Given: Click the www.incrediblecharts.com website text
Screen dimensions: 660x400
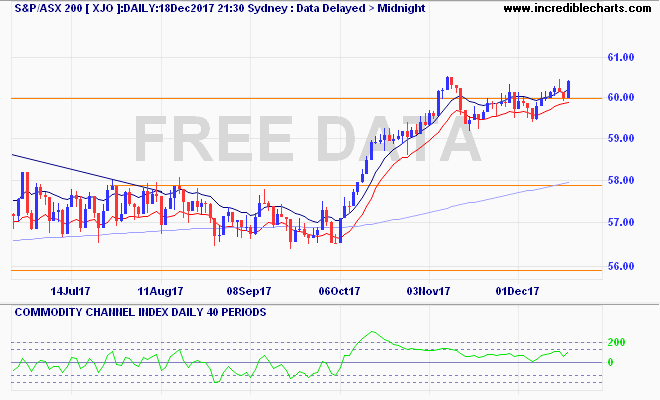Looking at the screenshot, I should pyautogui.click(x=577, y=8).
